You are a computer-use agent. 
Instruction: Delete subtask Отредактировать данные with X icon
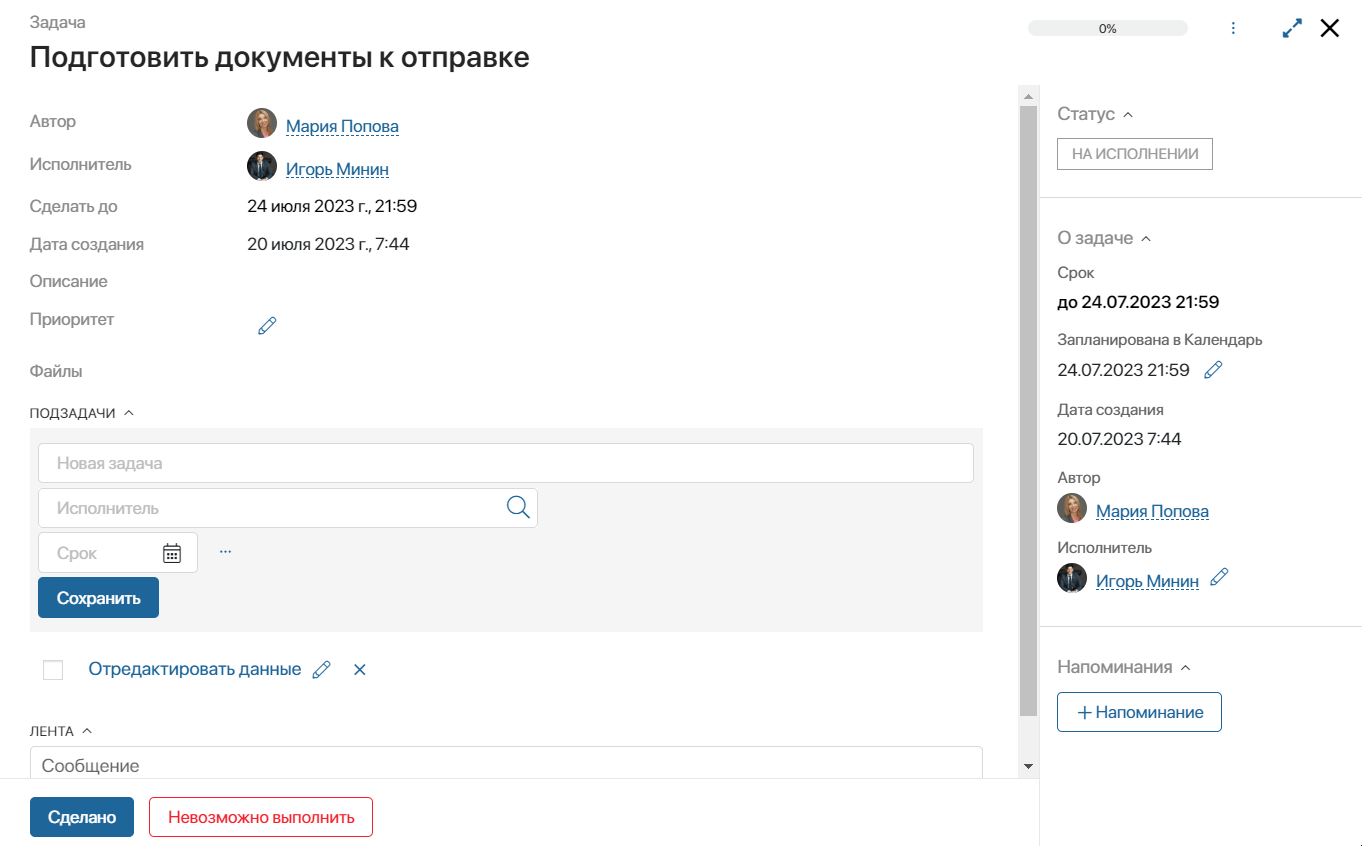point(360,670)
